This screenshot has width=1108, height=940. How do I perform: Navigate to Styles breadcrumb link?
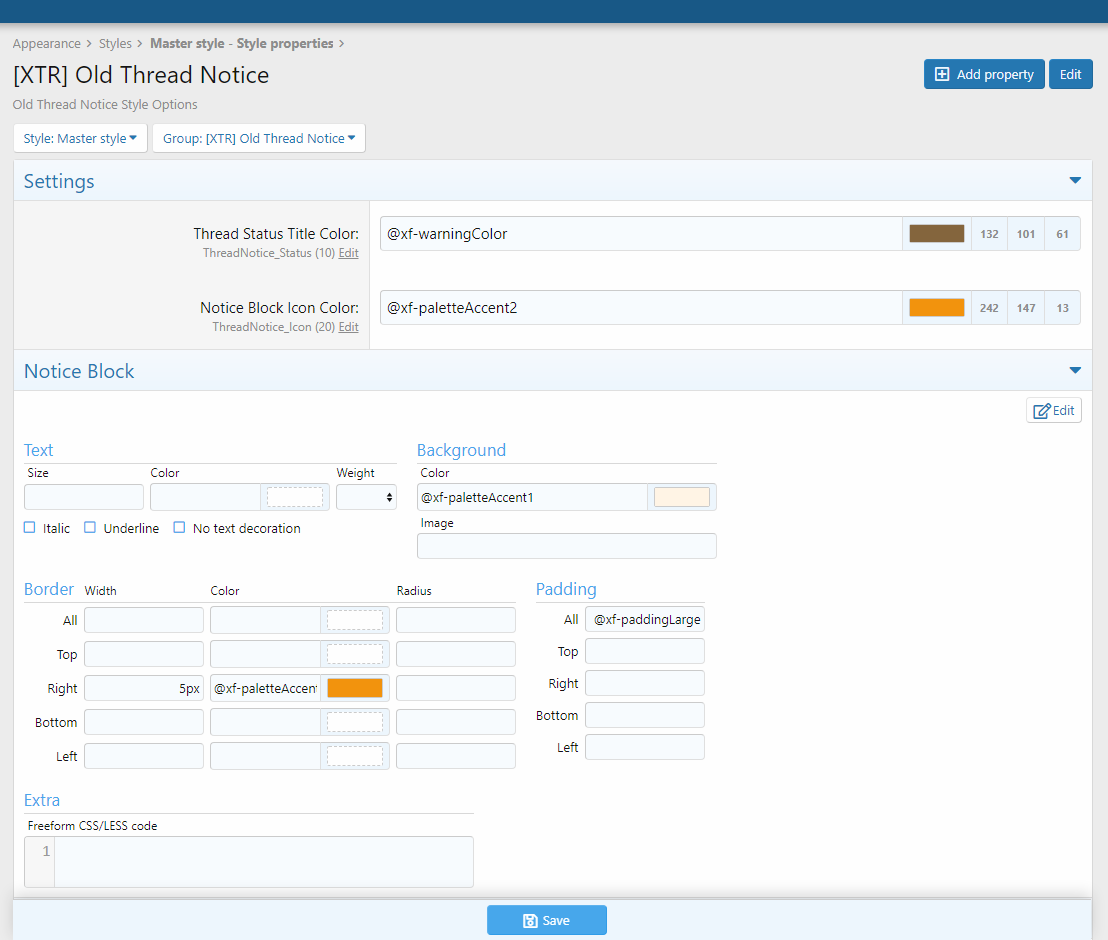[x=115, y=44]
